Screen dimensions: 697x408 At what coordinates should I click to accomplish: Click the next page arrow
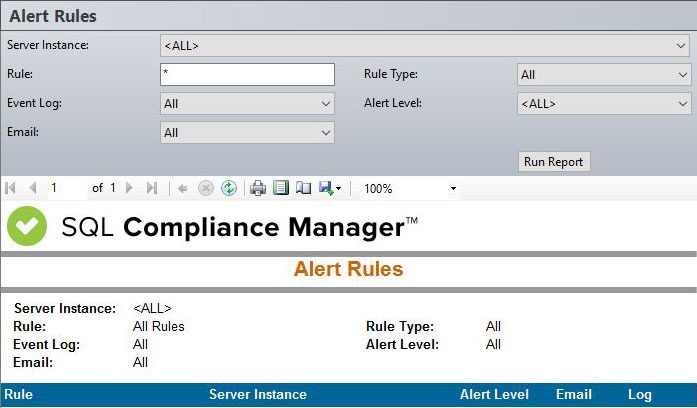(x=130, y=188)
